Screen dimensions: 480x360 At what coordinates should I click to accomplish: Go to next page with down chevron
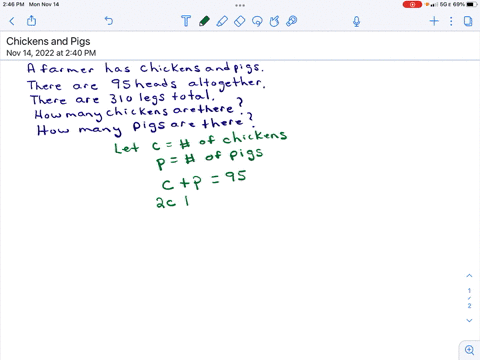[469, 320]
